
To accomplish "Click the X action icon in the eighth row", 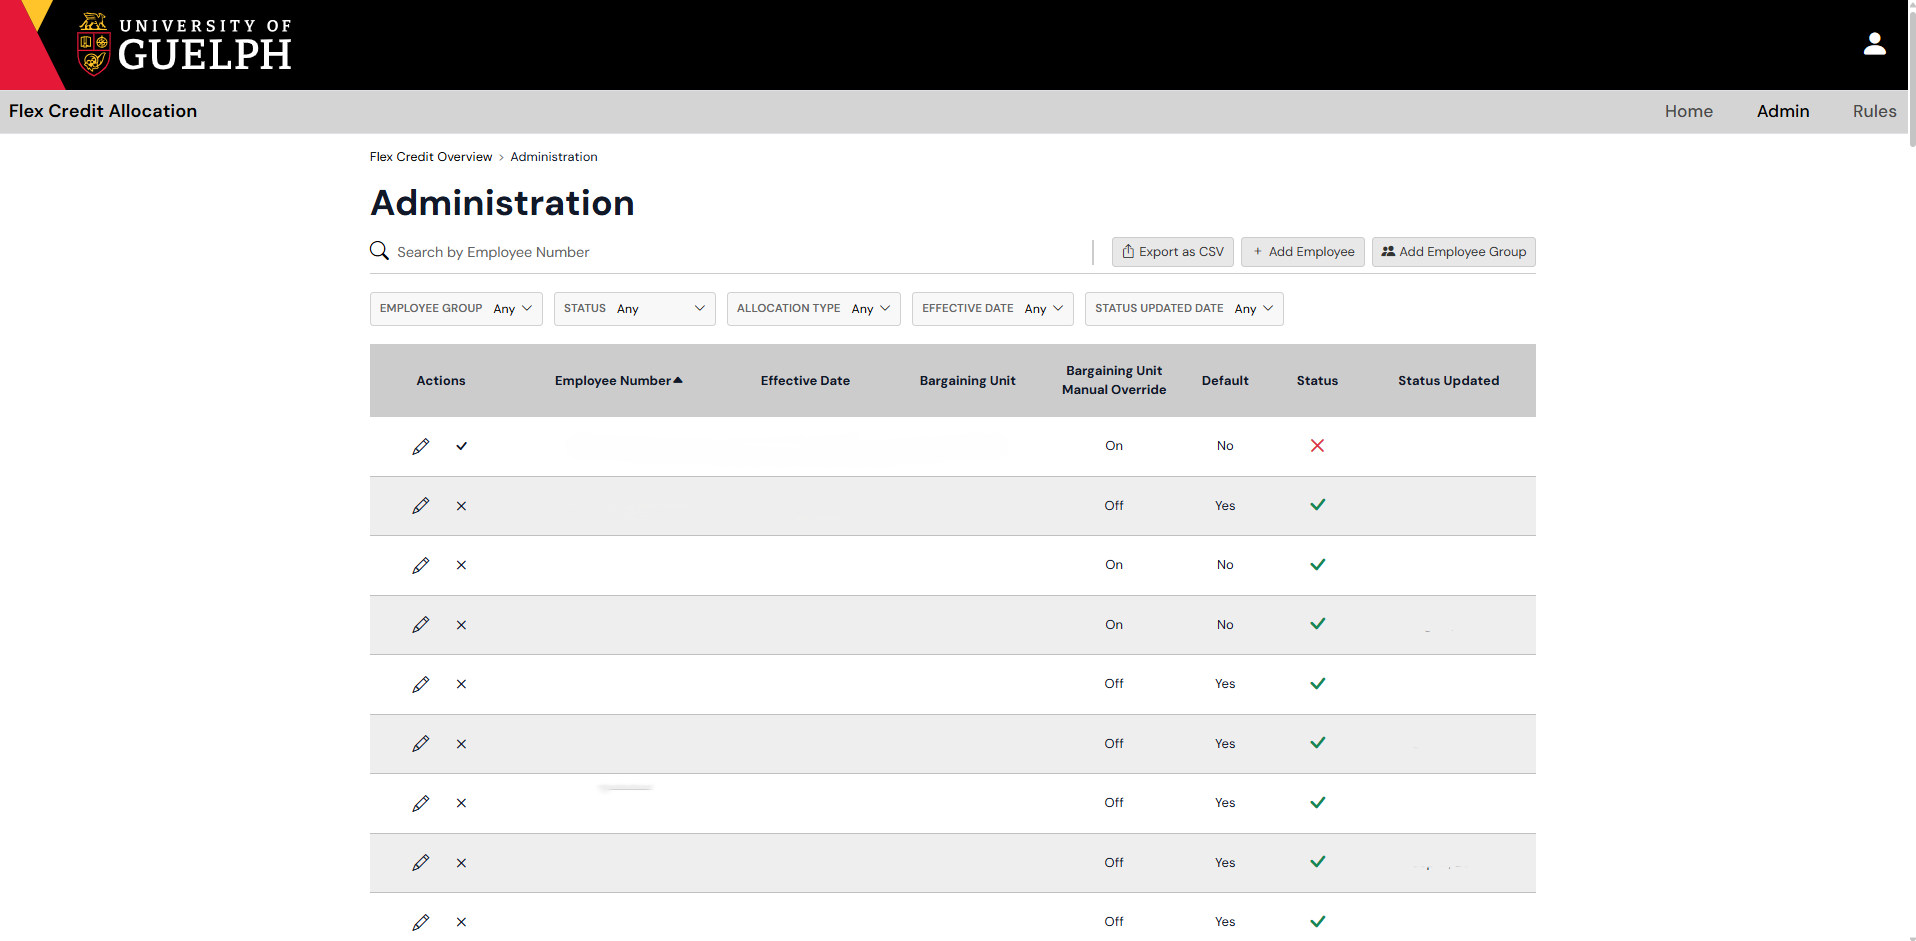I will (461, 863).
